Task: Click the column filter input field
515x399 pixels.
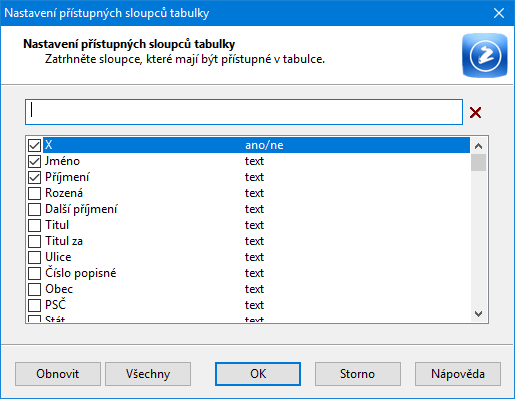Action: [244, 112]
